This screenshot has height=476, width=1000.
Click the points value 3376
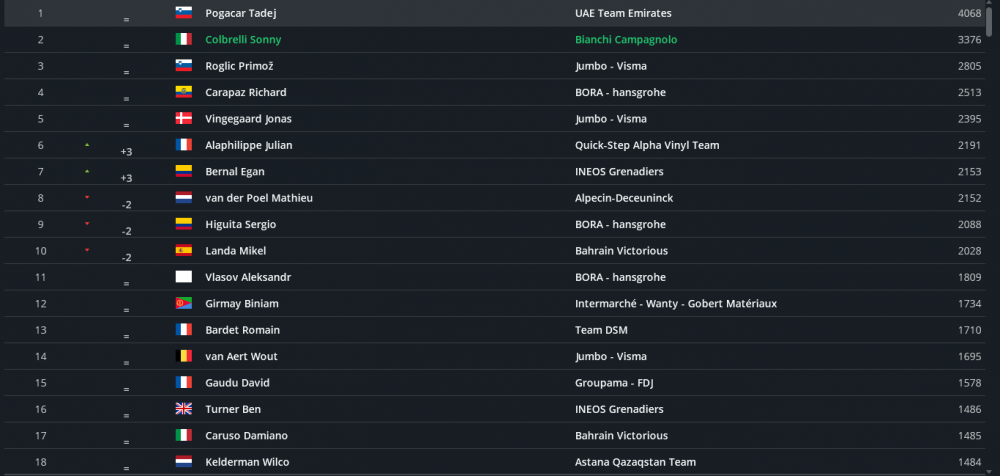coord(969,40)
